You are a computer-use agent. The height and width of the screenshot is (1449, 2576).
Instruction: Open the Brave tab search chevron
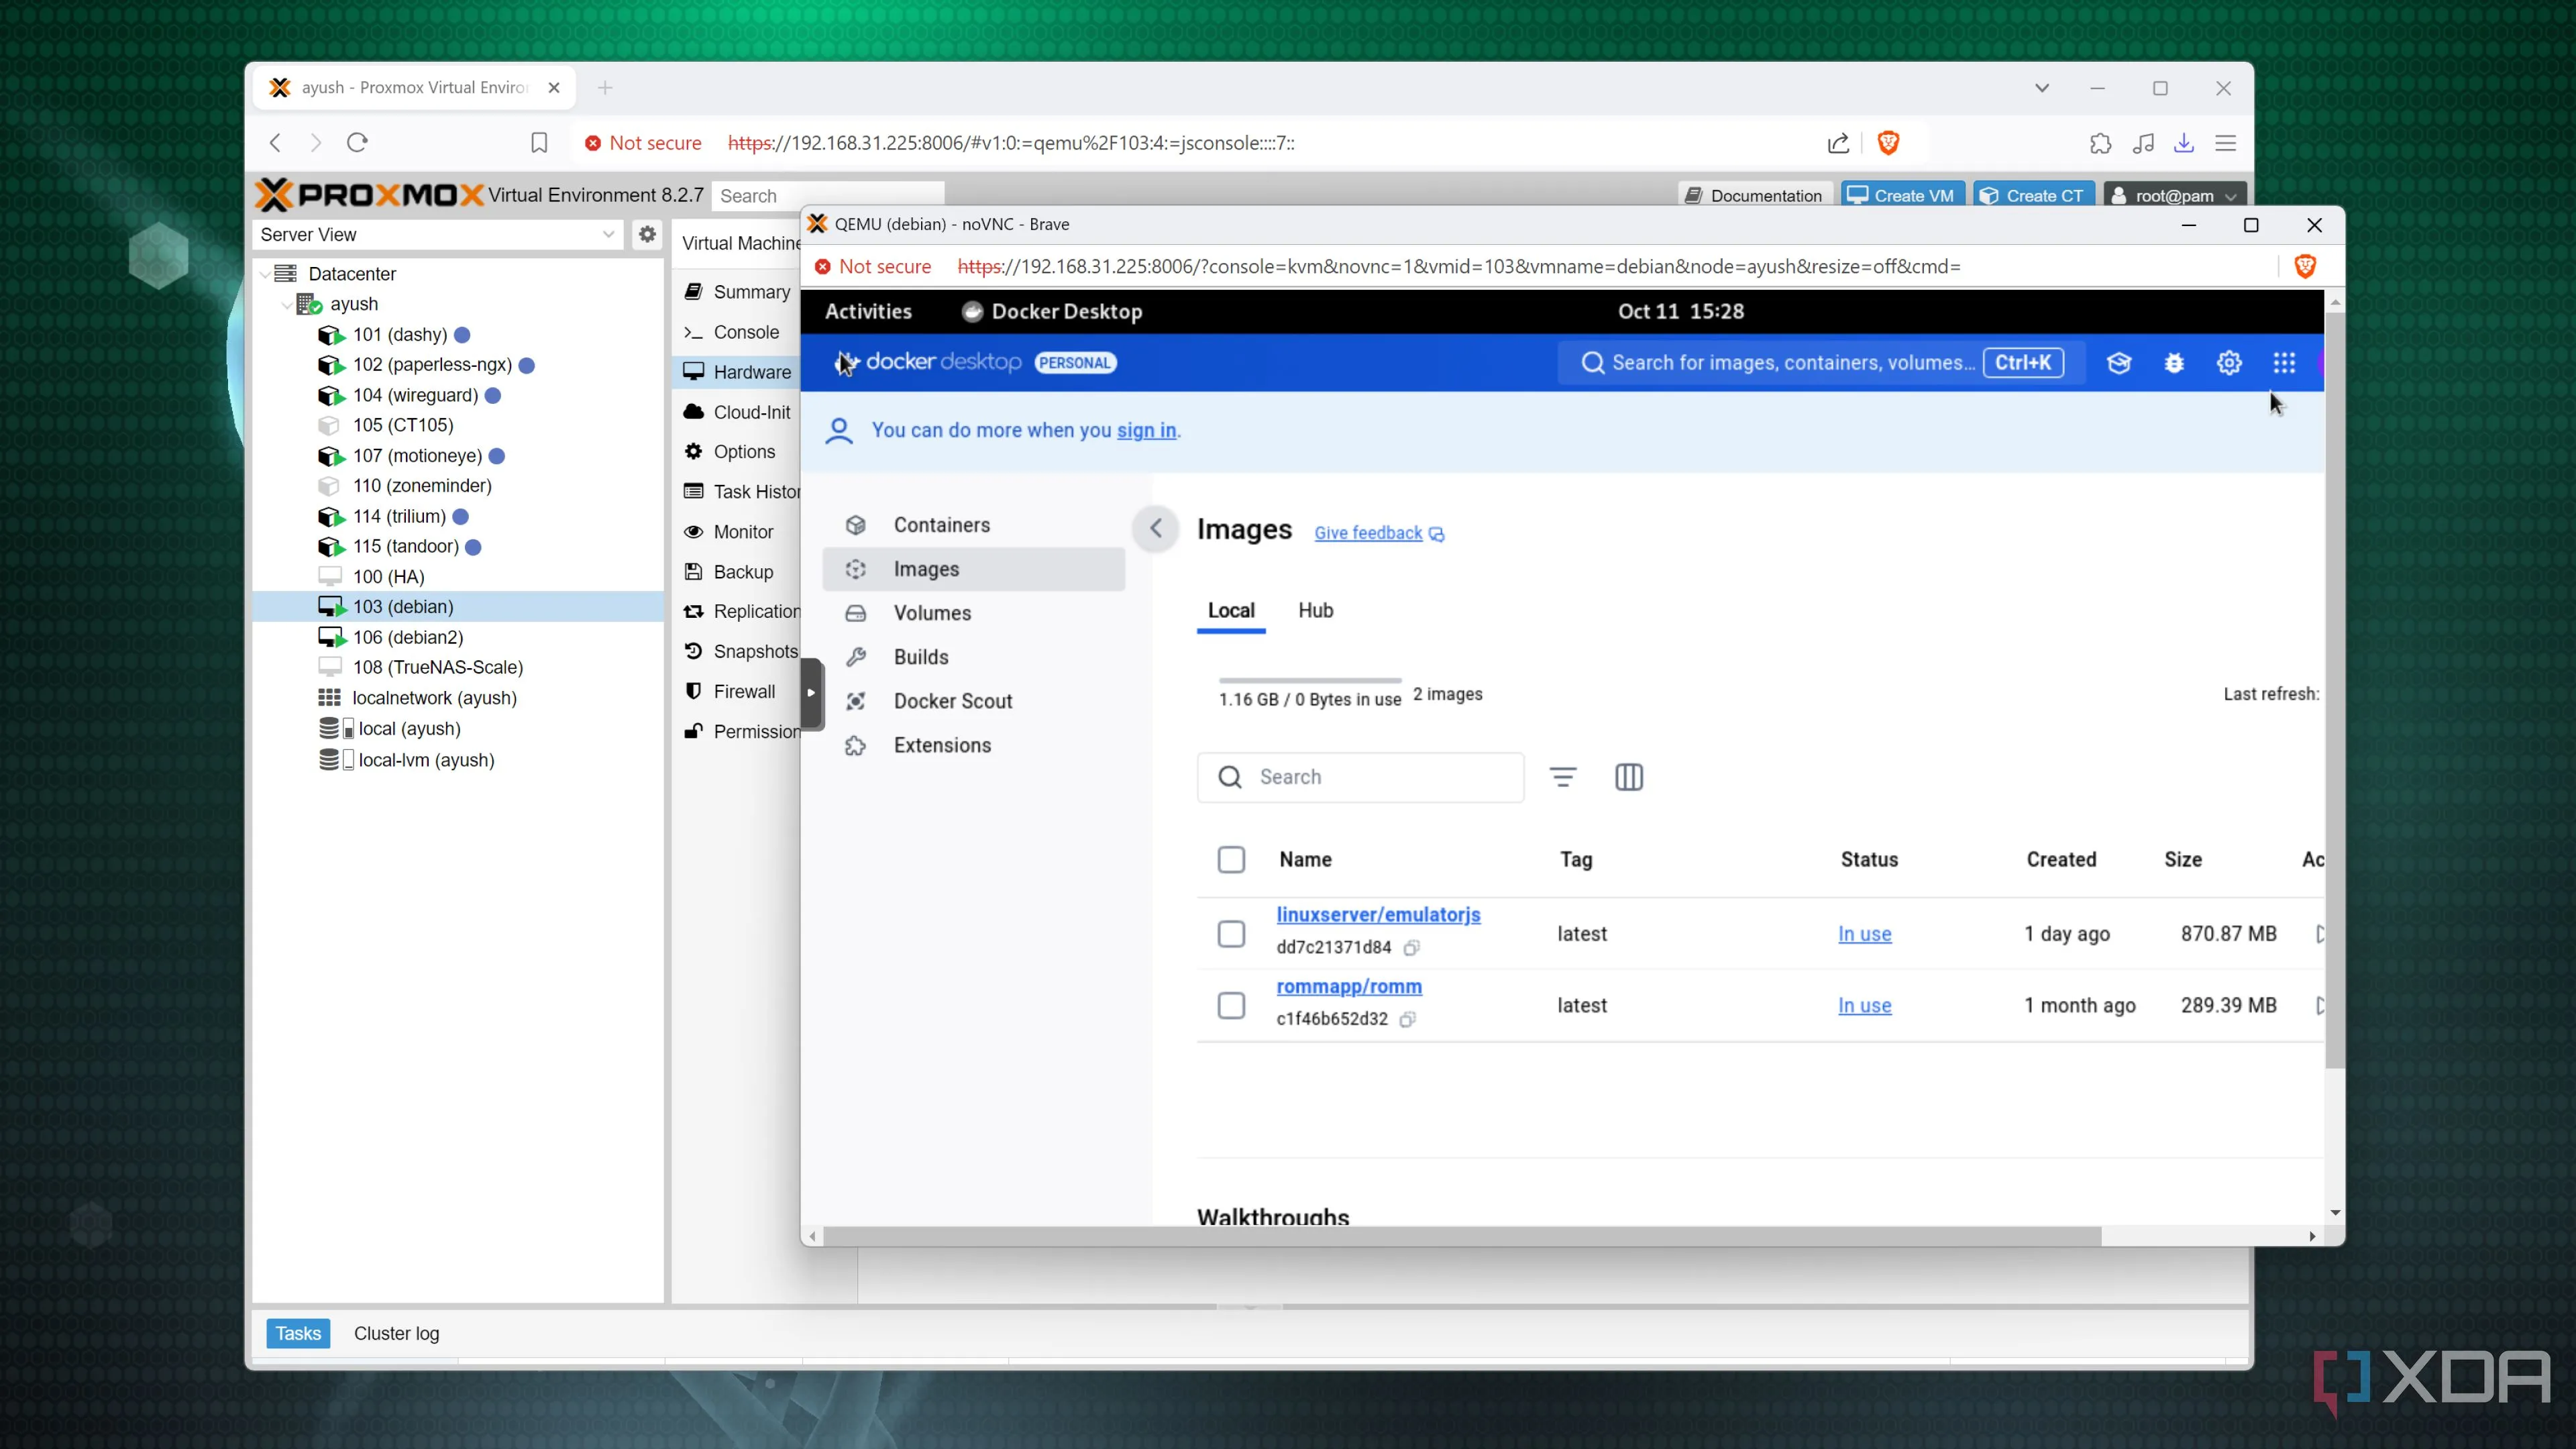coord(2042,88)
